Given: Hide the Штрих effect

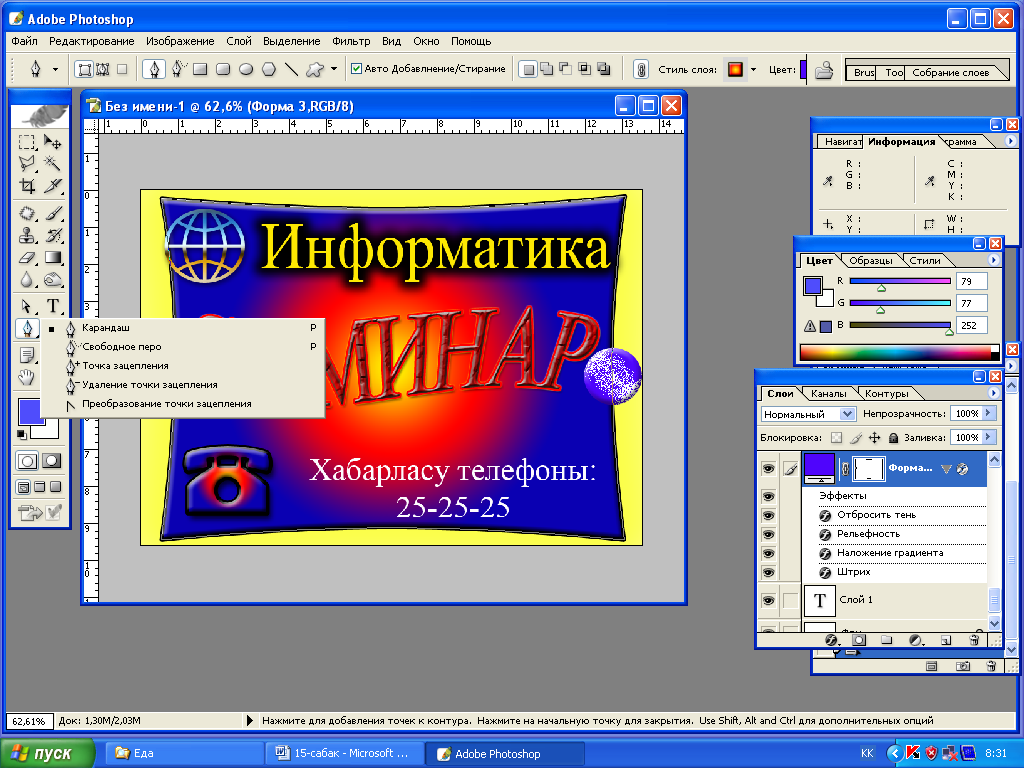Looking at the screenshot, I should (769, 572).
